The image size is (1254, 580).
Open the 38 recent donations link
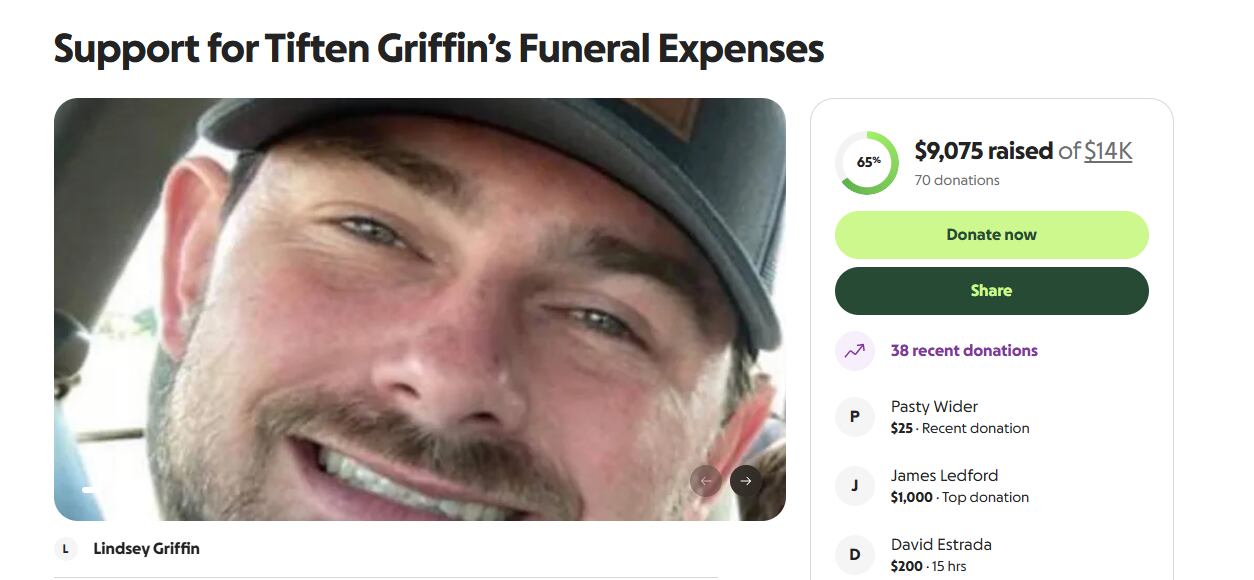pos(964,351)
